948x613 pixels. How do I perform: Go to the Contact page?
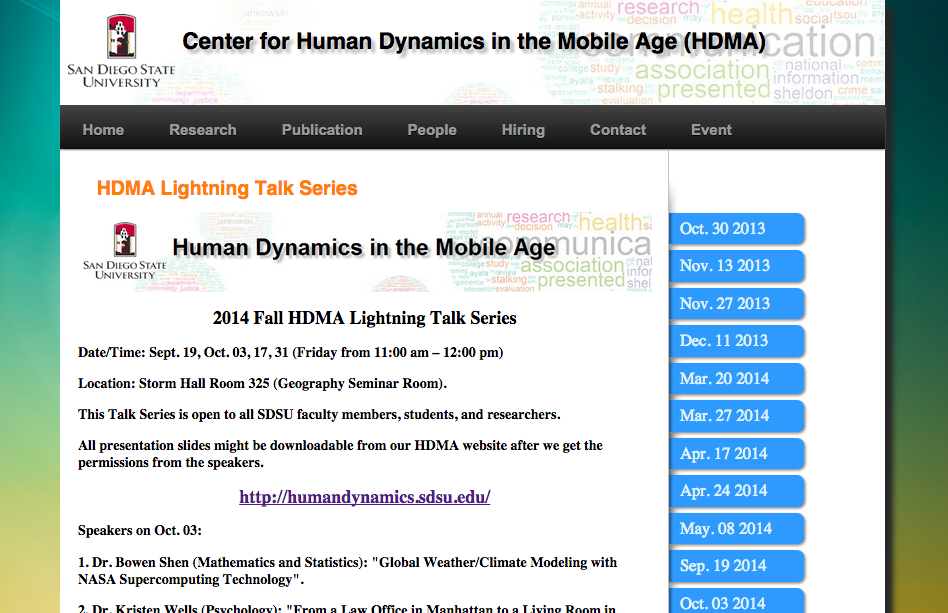(x=618, y=130)
